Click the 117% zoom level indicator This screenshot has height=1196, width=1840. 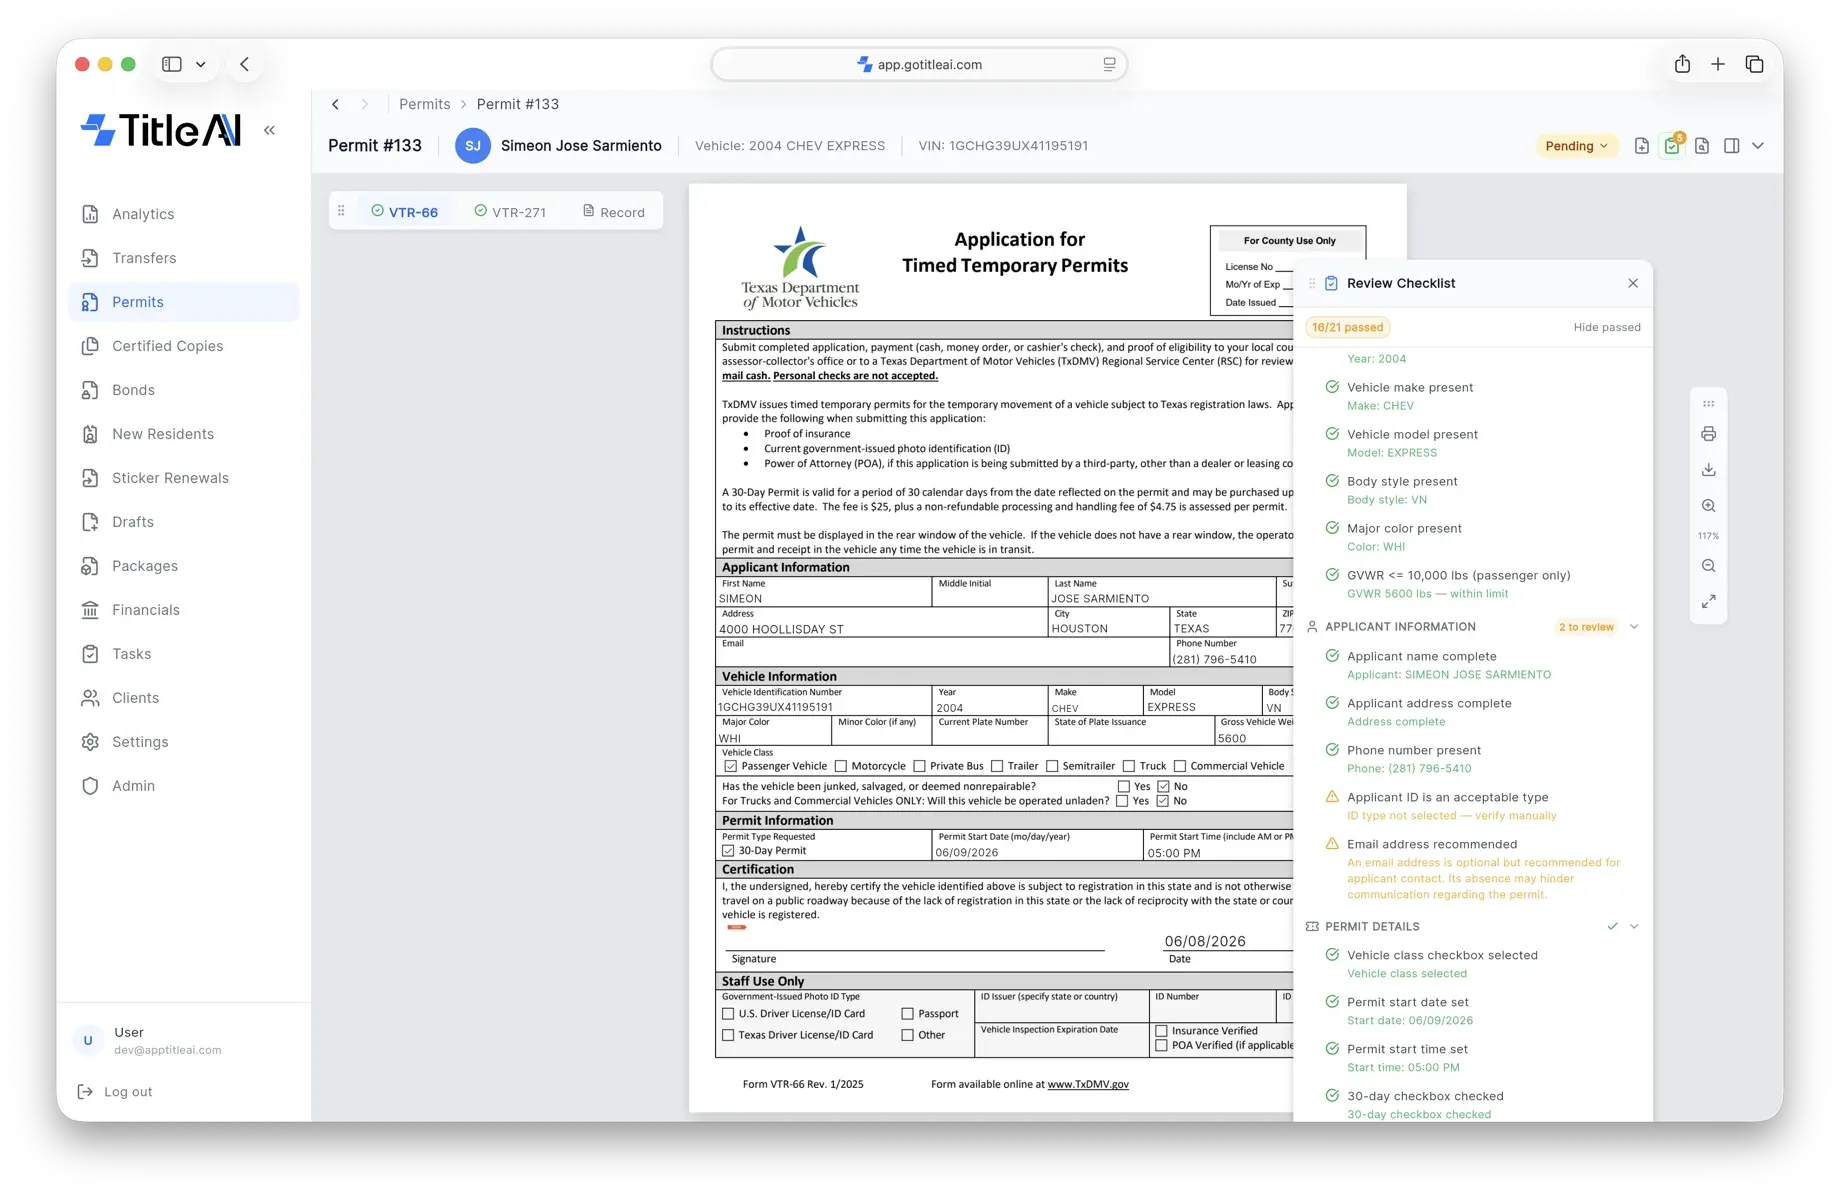click(1708, 536)
